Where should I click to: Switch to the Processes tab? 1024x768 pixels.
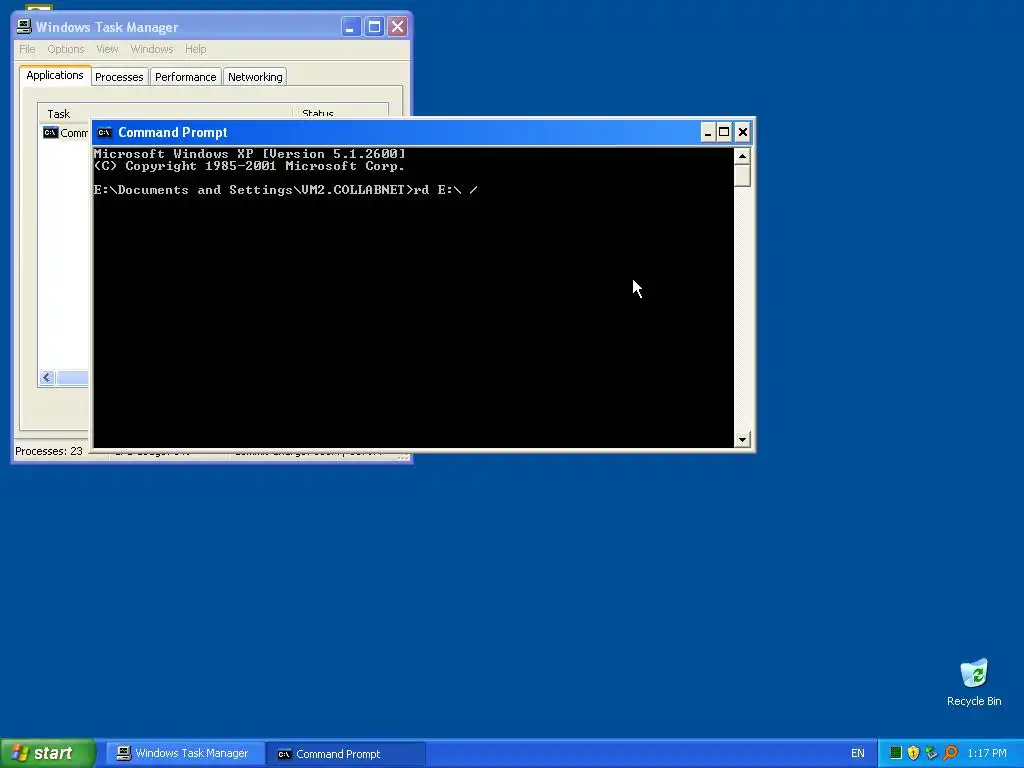pos(119,77)
